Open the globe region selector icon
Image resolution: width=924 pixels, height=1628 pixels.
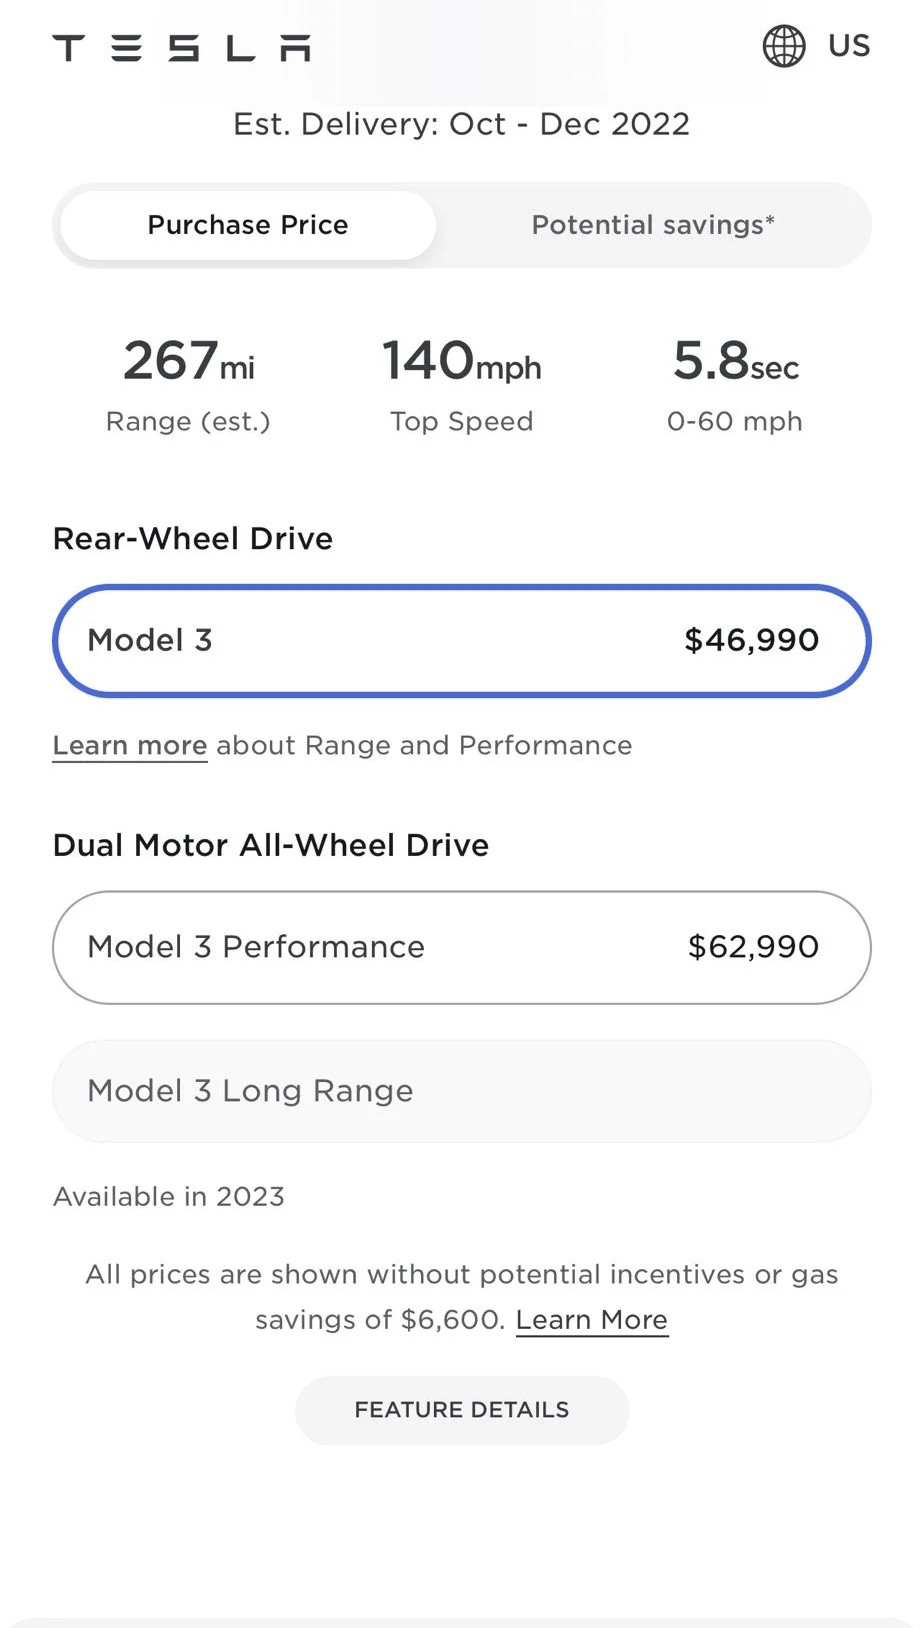point(784,46)
